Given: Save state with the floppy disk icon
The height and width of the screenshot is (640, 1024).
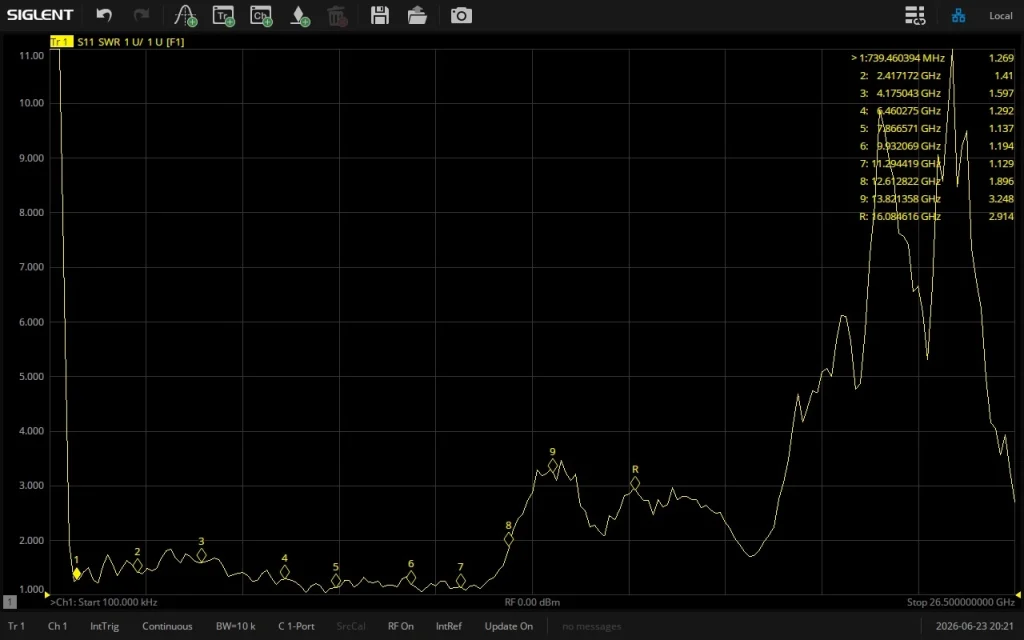Looking at the screenshot, I should (379, 15).
